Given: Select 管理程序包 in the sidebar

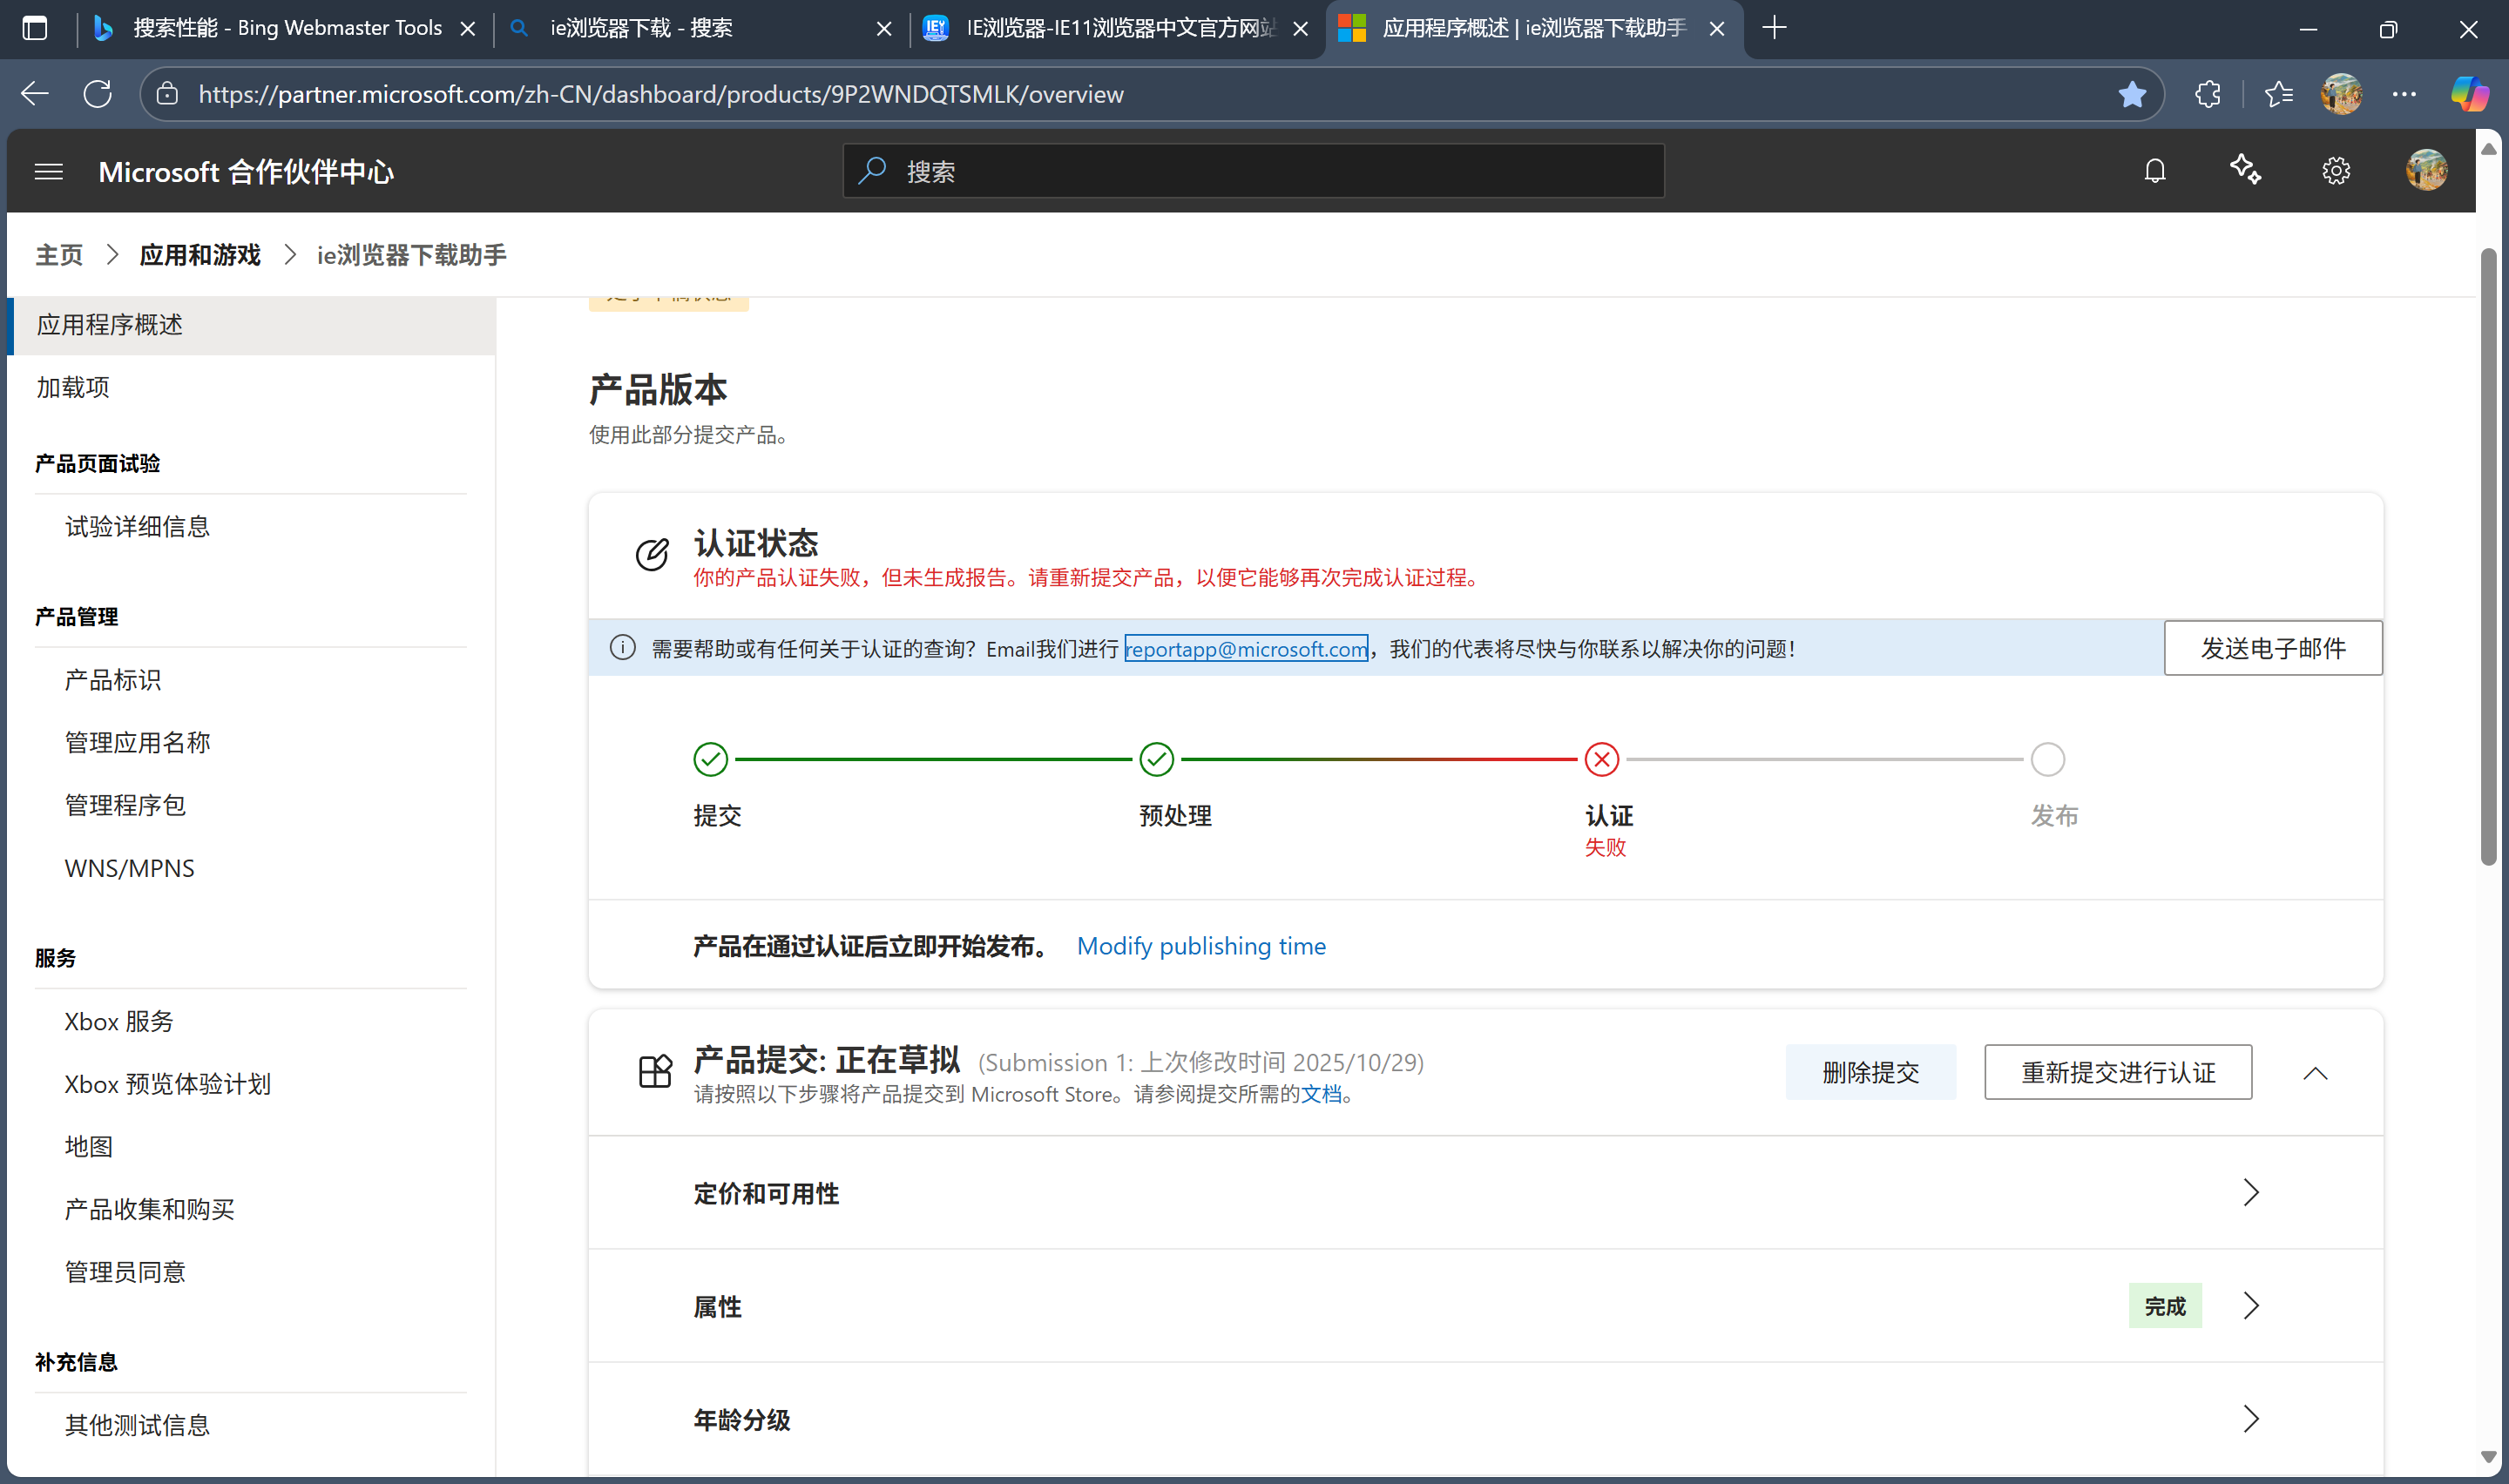Looking at the screenshot, I should (x=125, y=805).
